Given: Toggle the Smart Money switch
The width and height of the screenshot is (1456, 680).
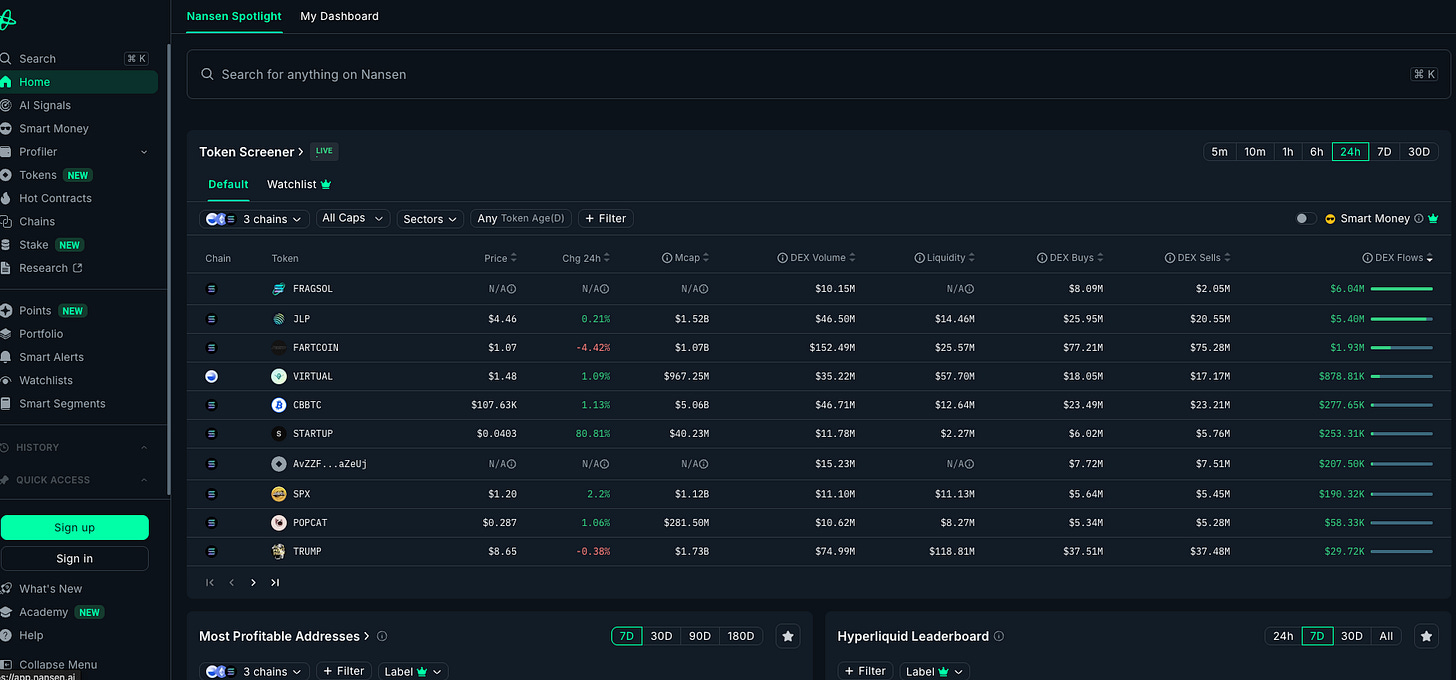Looking at the screenshot, I should point(1305,219).
